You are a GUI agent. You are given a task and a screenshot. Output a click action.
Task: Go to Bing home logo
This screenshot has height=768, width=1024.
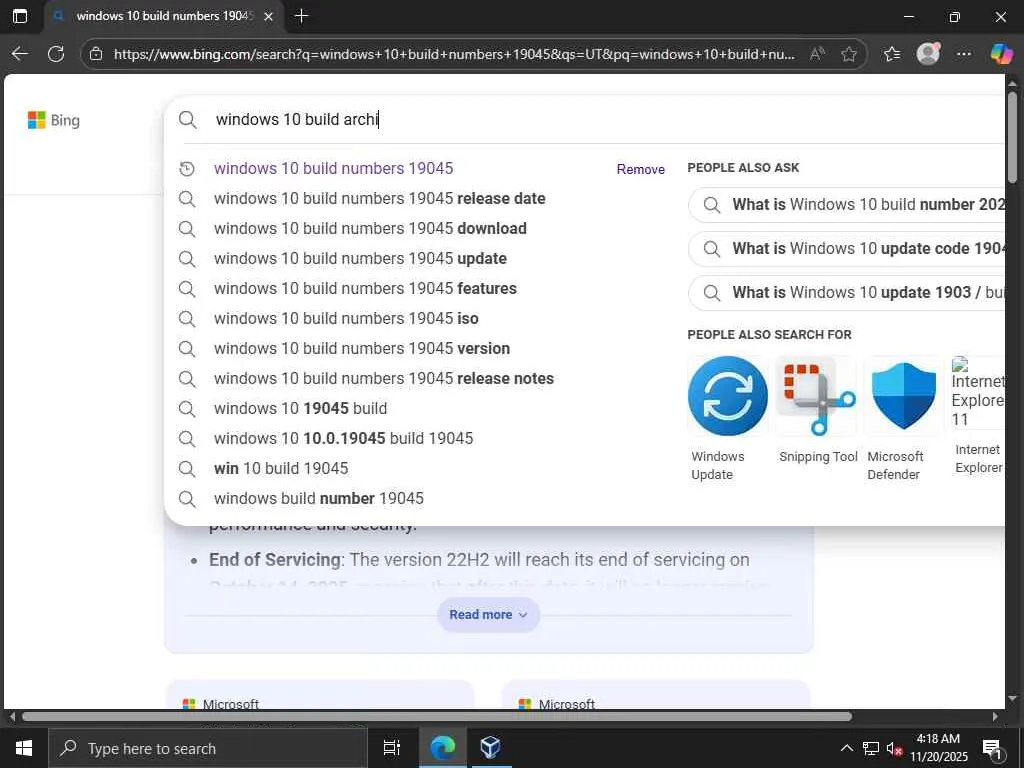pyautogui.click(x=54, y=120)
